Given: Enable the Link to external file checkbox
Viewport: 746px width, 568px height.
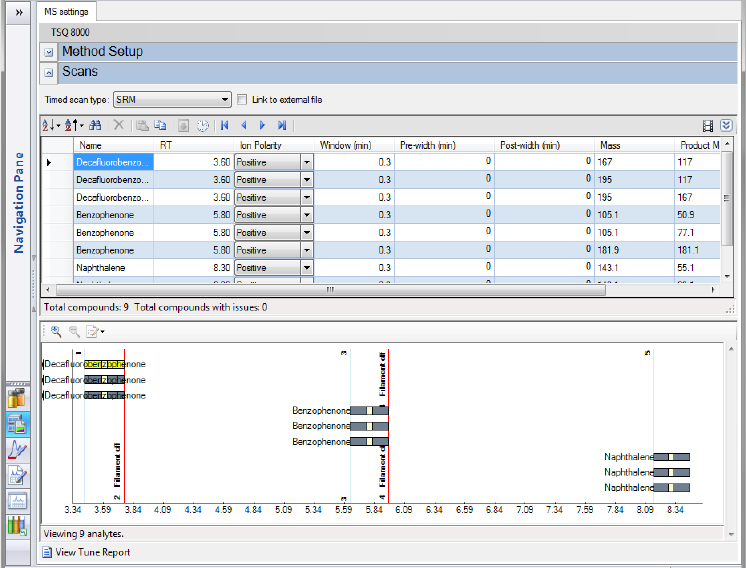Looking at the screenshot, I should coord(242,100).
